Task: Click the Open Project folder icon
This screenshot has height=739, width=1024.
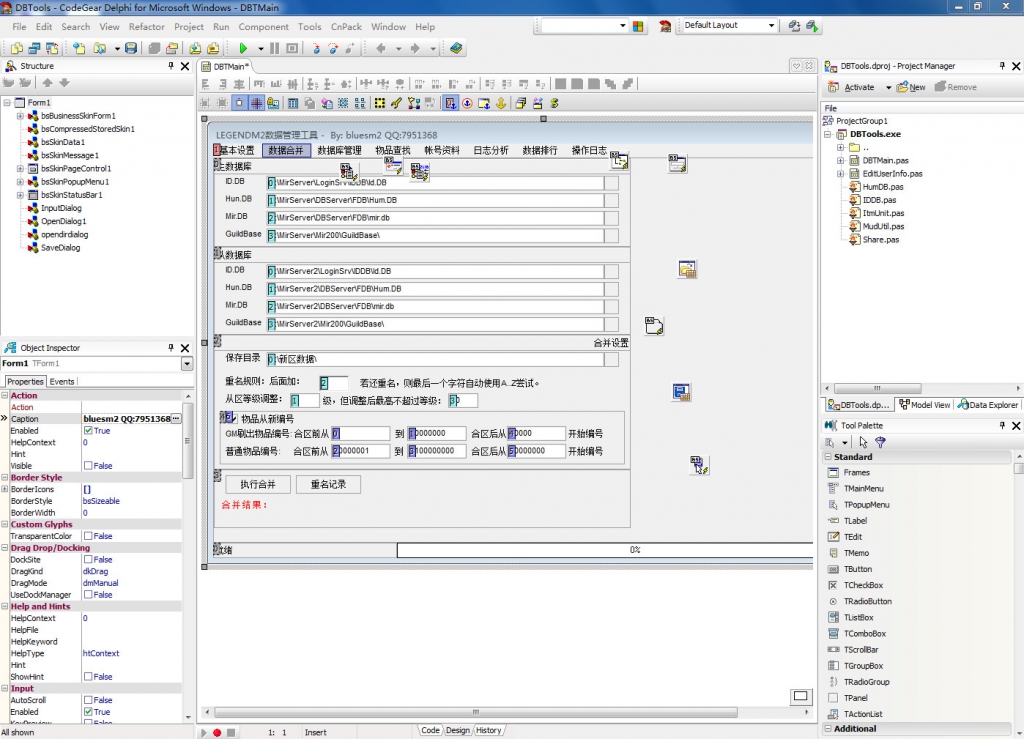Action: pyautogui.click(x=100, y=48)
